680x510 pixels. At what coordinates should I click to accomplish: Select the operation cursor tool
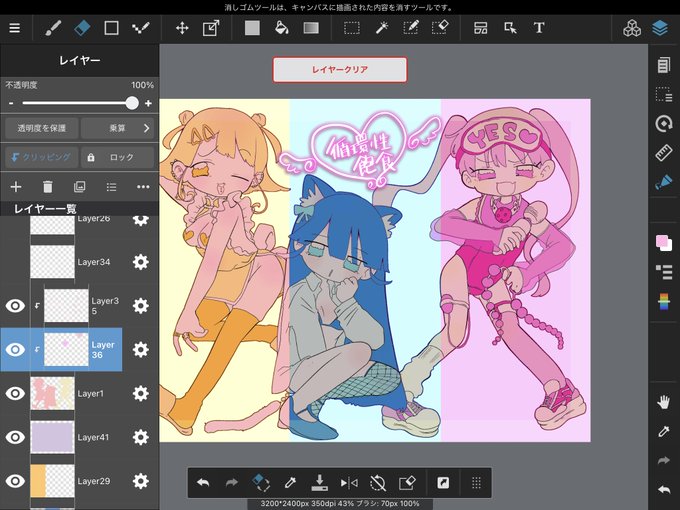510,28
